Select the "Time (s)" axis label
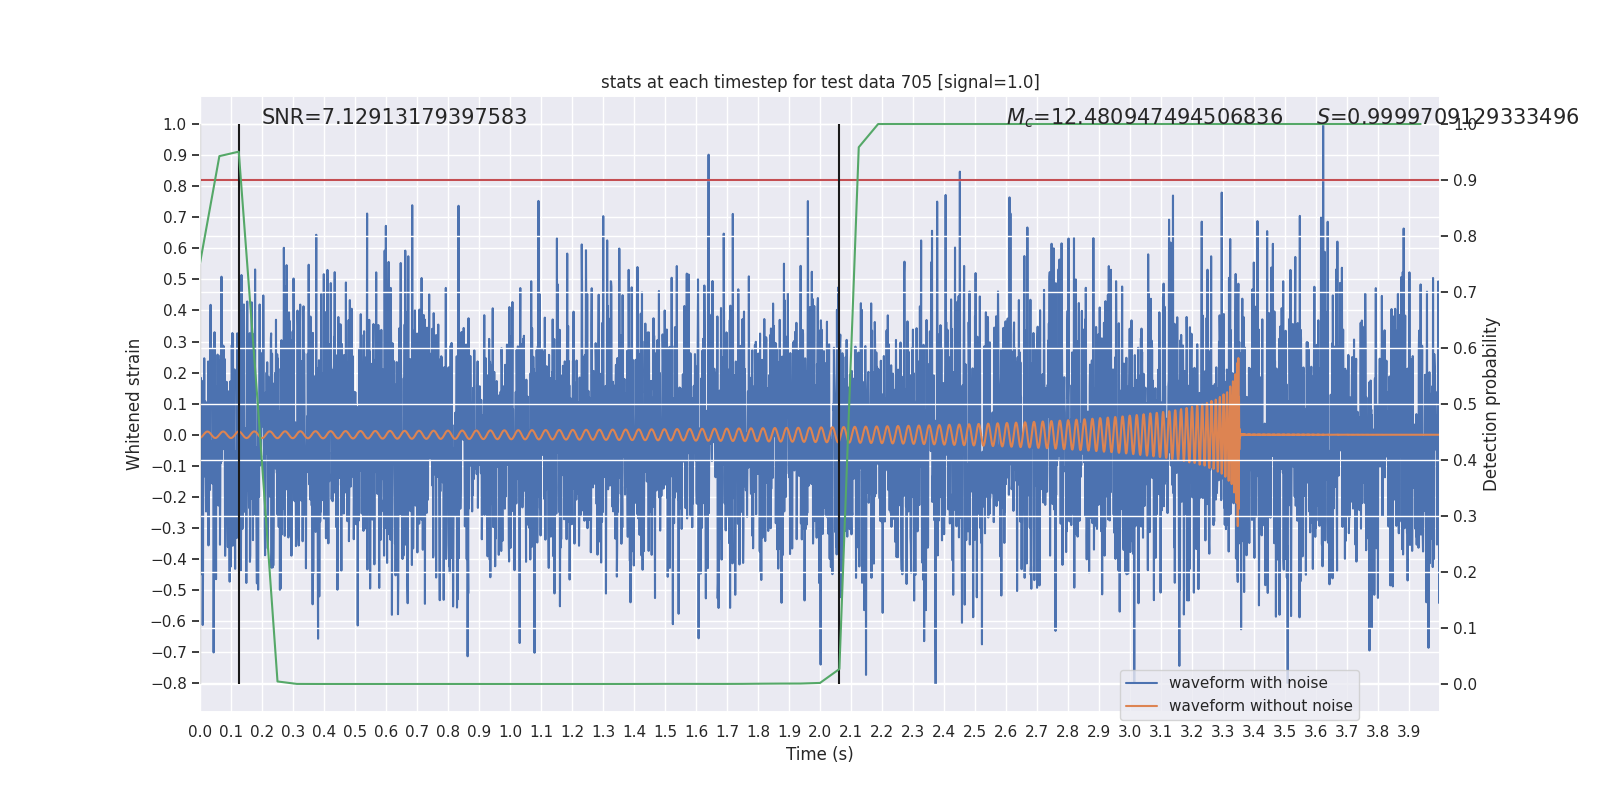This screenshot has width=1600, height=800. [820, 754]
